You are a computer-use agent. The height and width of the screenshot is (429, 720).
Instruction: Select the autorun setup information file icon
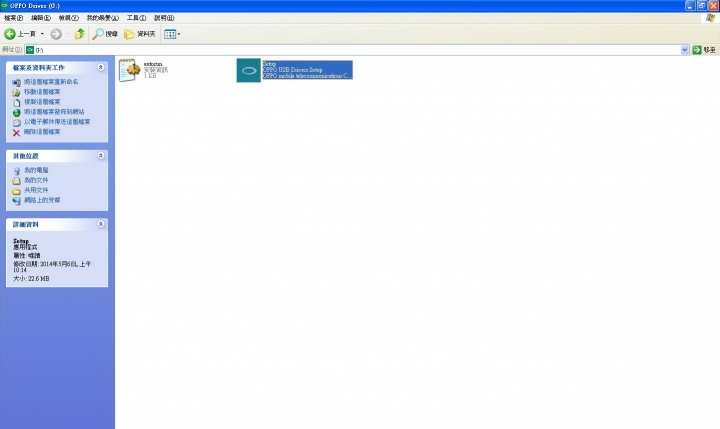129,70
